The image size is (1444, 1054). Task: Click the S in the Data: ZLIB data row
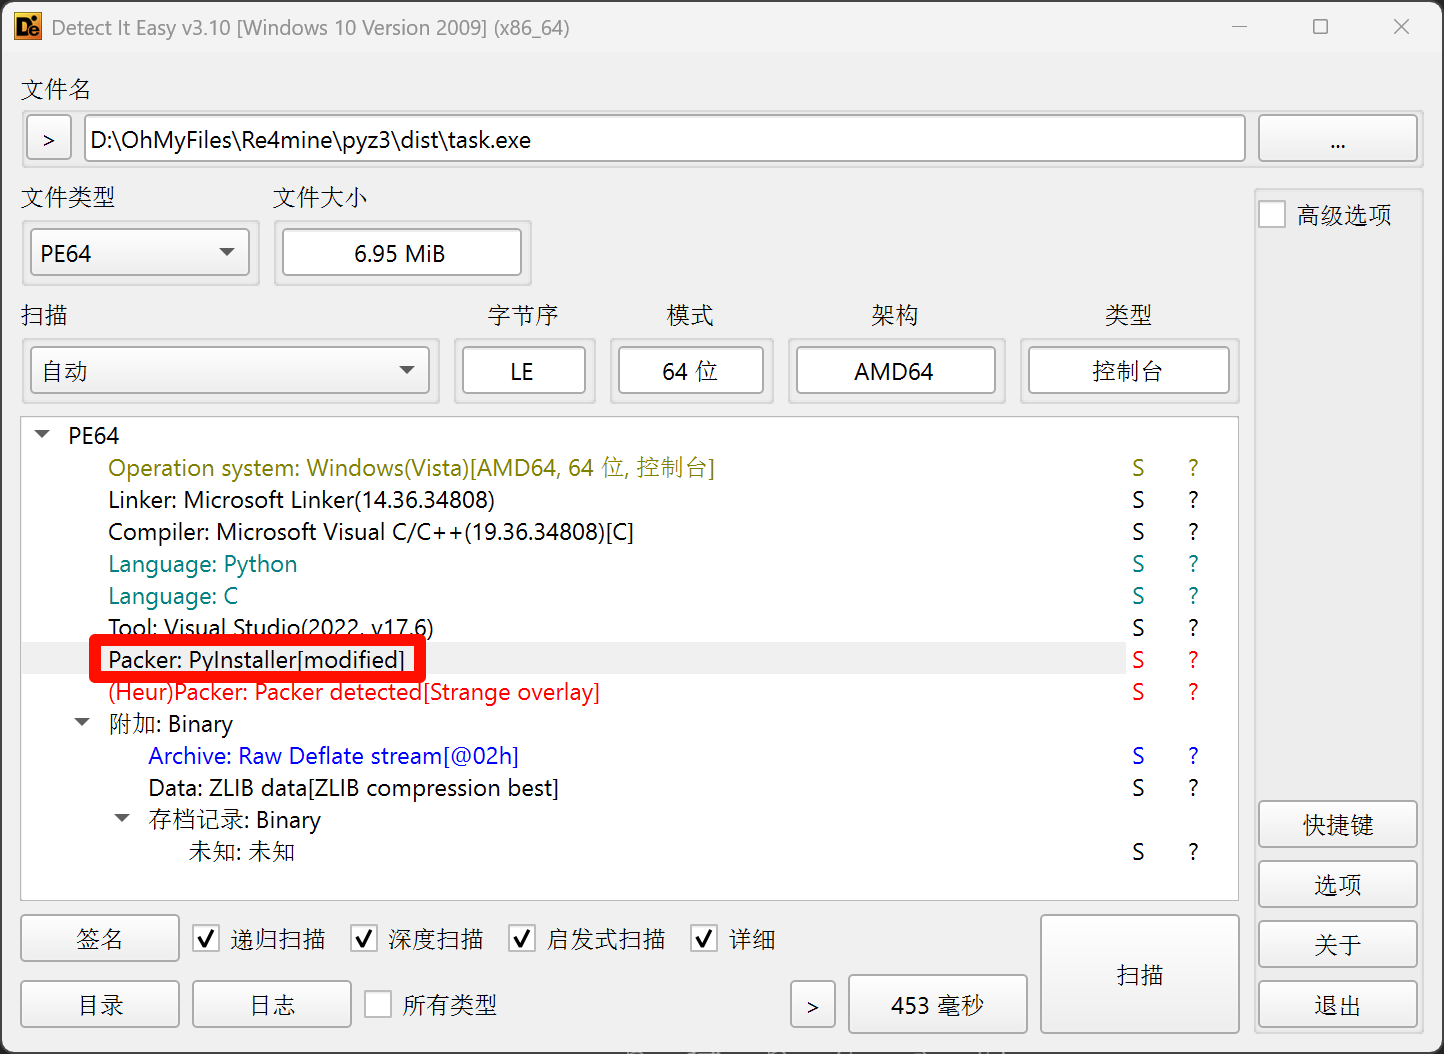(x=1138, y=788)
